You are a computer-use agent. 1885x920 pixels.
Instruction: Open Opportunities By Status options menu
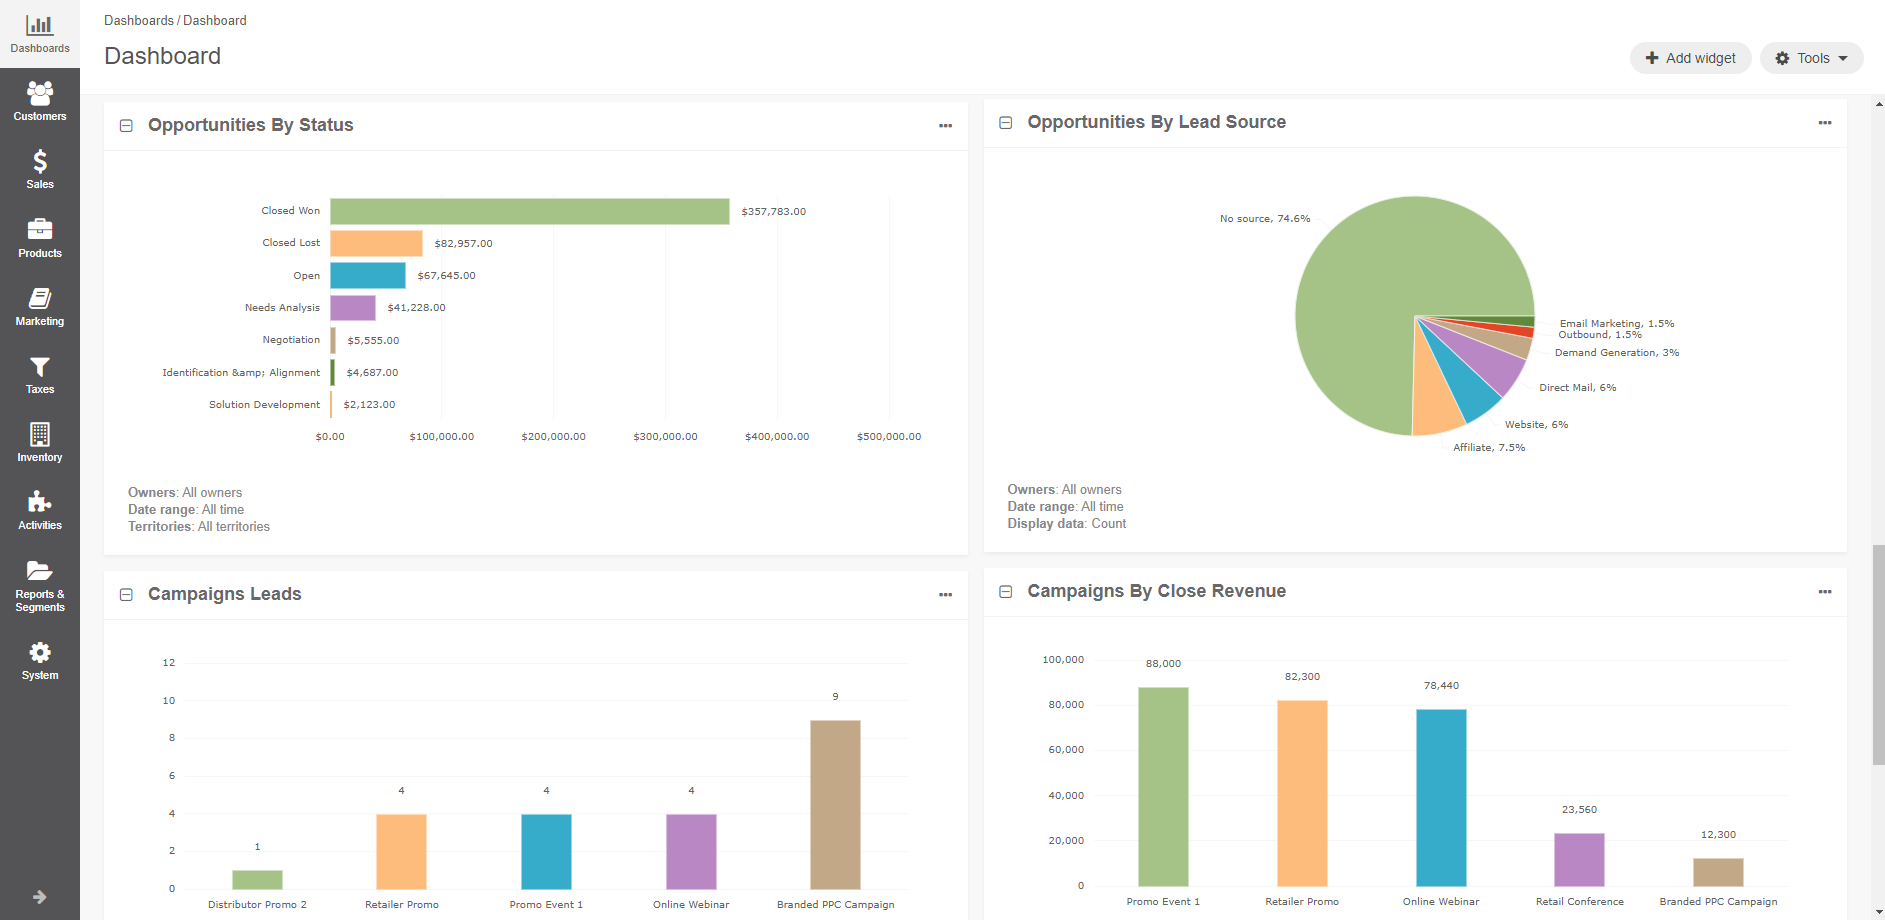(x=945, y=126)
